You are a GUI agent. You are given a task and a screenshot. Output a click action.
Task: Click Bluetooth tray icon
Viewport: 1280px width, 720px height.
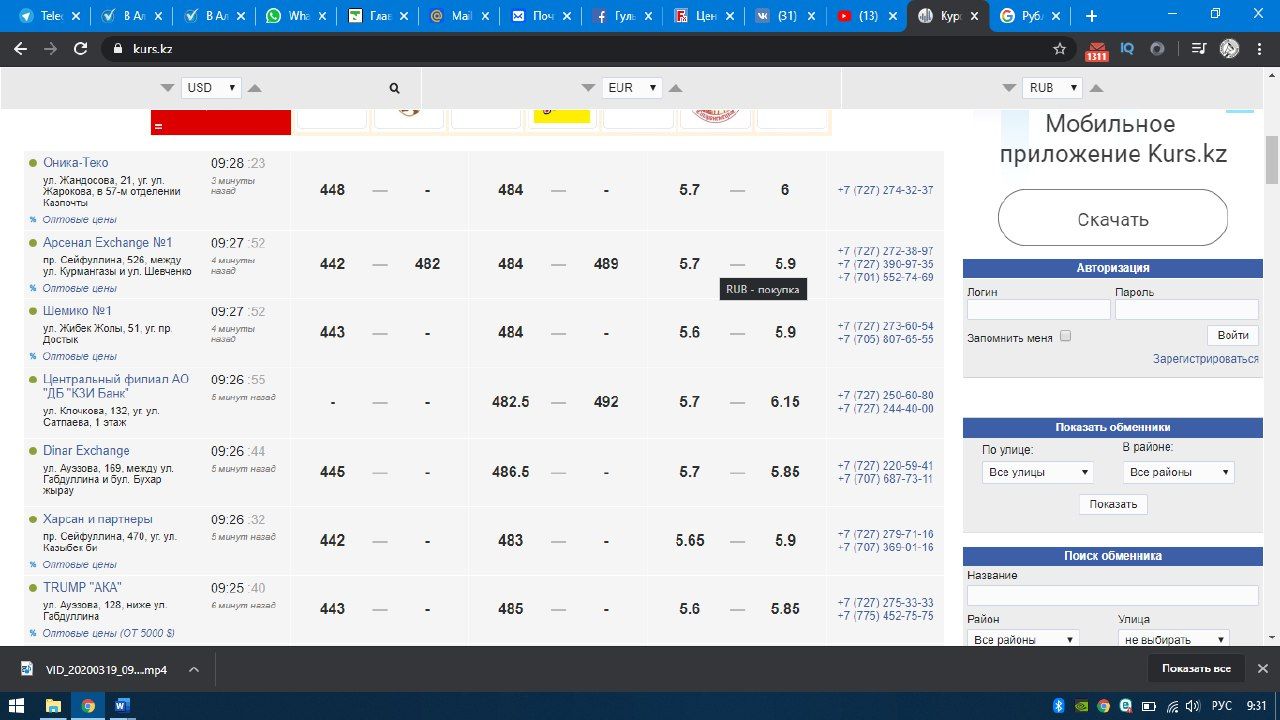pos(1059,706)
